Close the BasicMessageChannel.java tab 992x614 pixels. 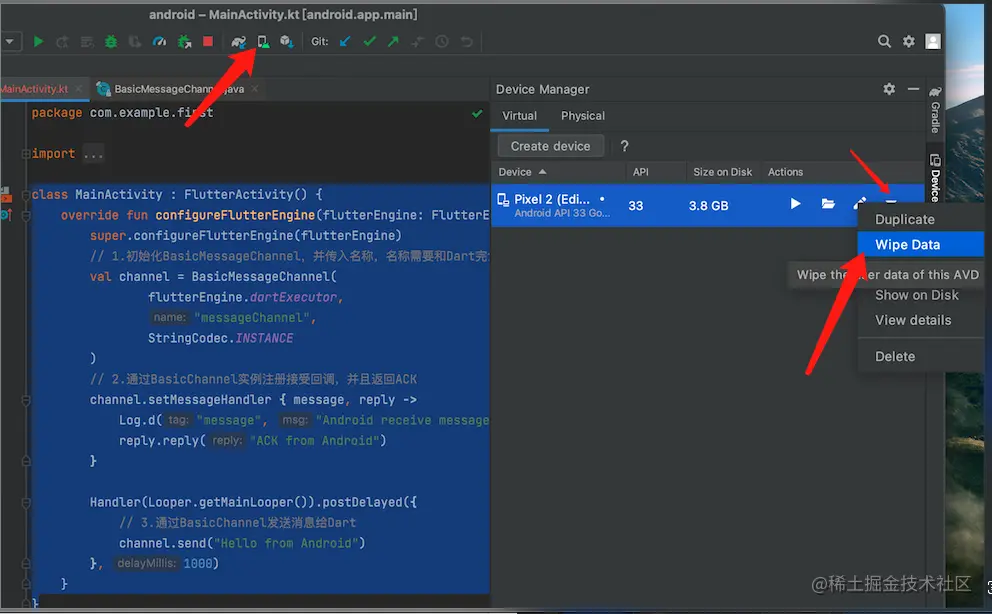254,89
